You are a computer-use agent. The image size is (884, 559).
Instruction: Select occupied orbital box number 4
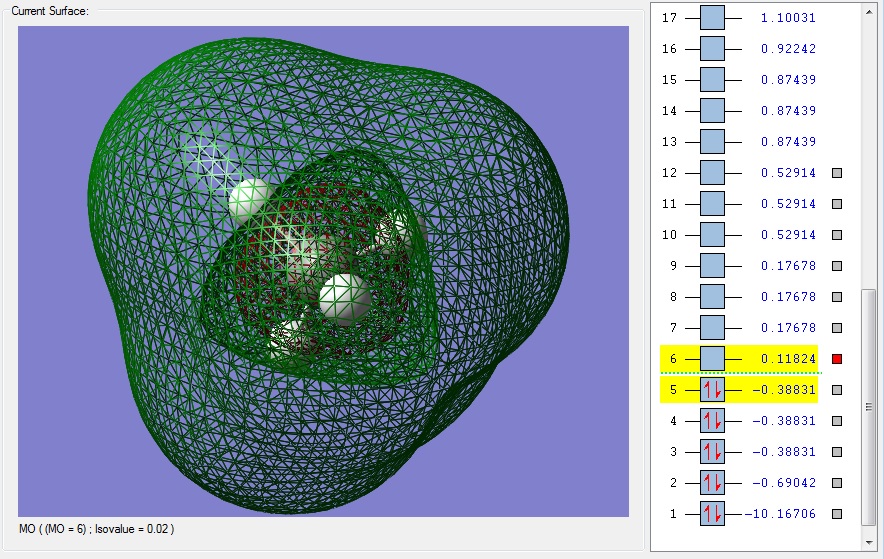(x=713, y=421)
